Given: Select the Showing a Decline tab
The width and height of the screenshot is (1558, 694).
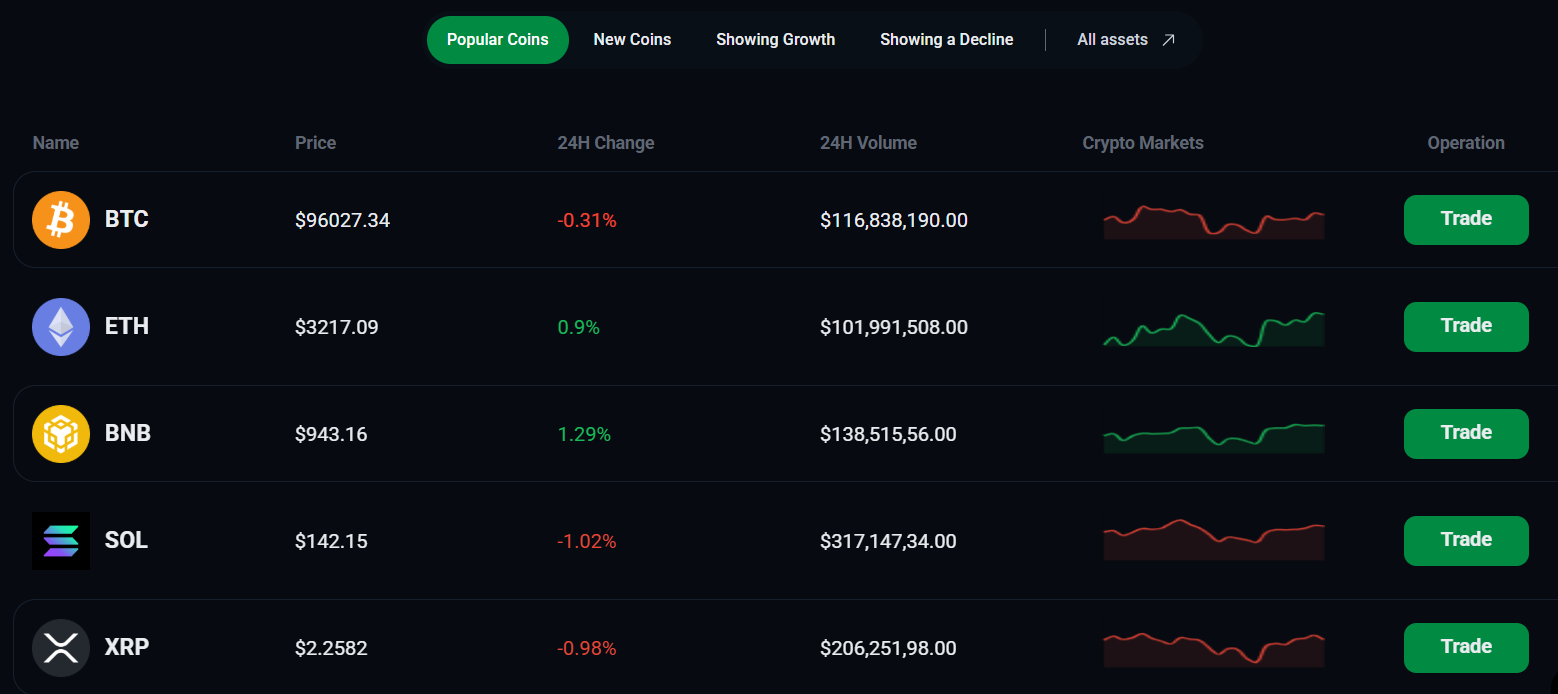Looking at the screenshot, I should [x=946, y=39].
